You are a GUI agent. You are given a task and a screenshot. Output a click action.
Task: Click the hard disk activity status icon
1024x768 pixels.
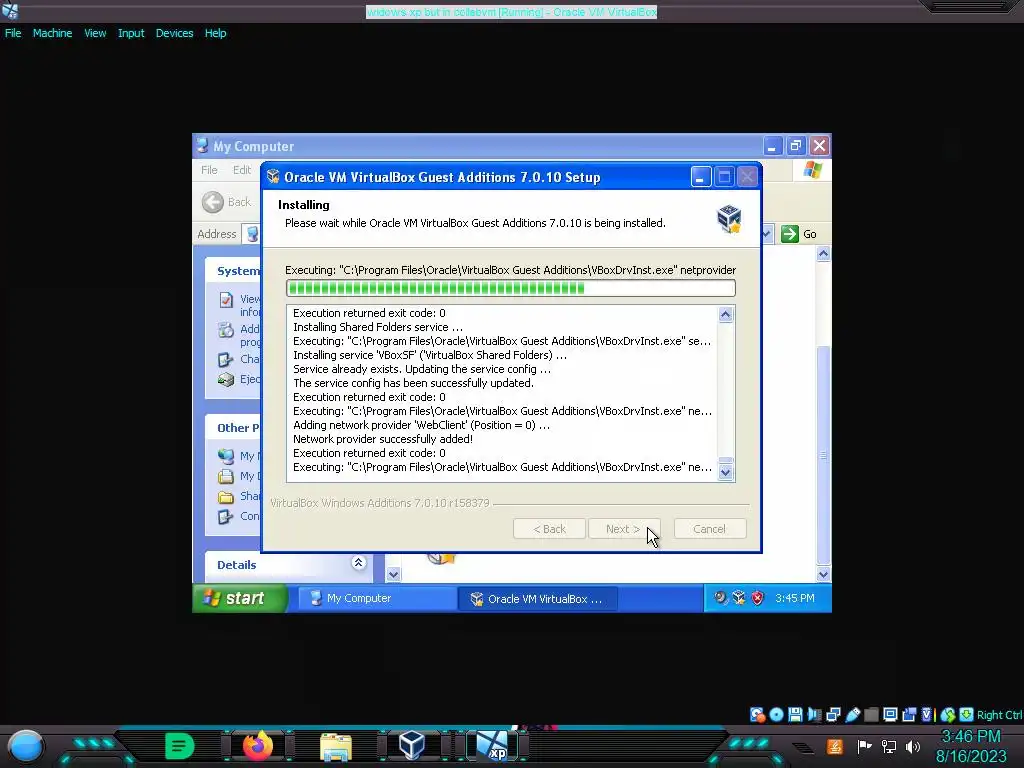point(758,714)
